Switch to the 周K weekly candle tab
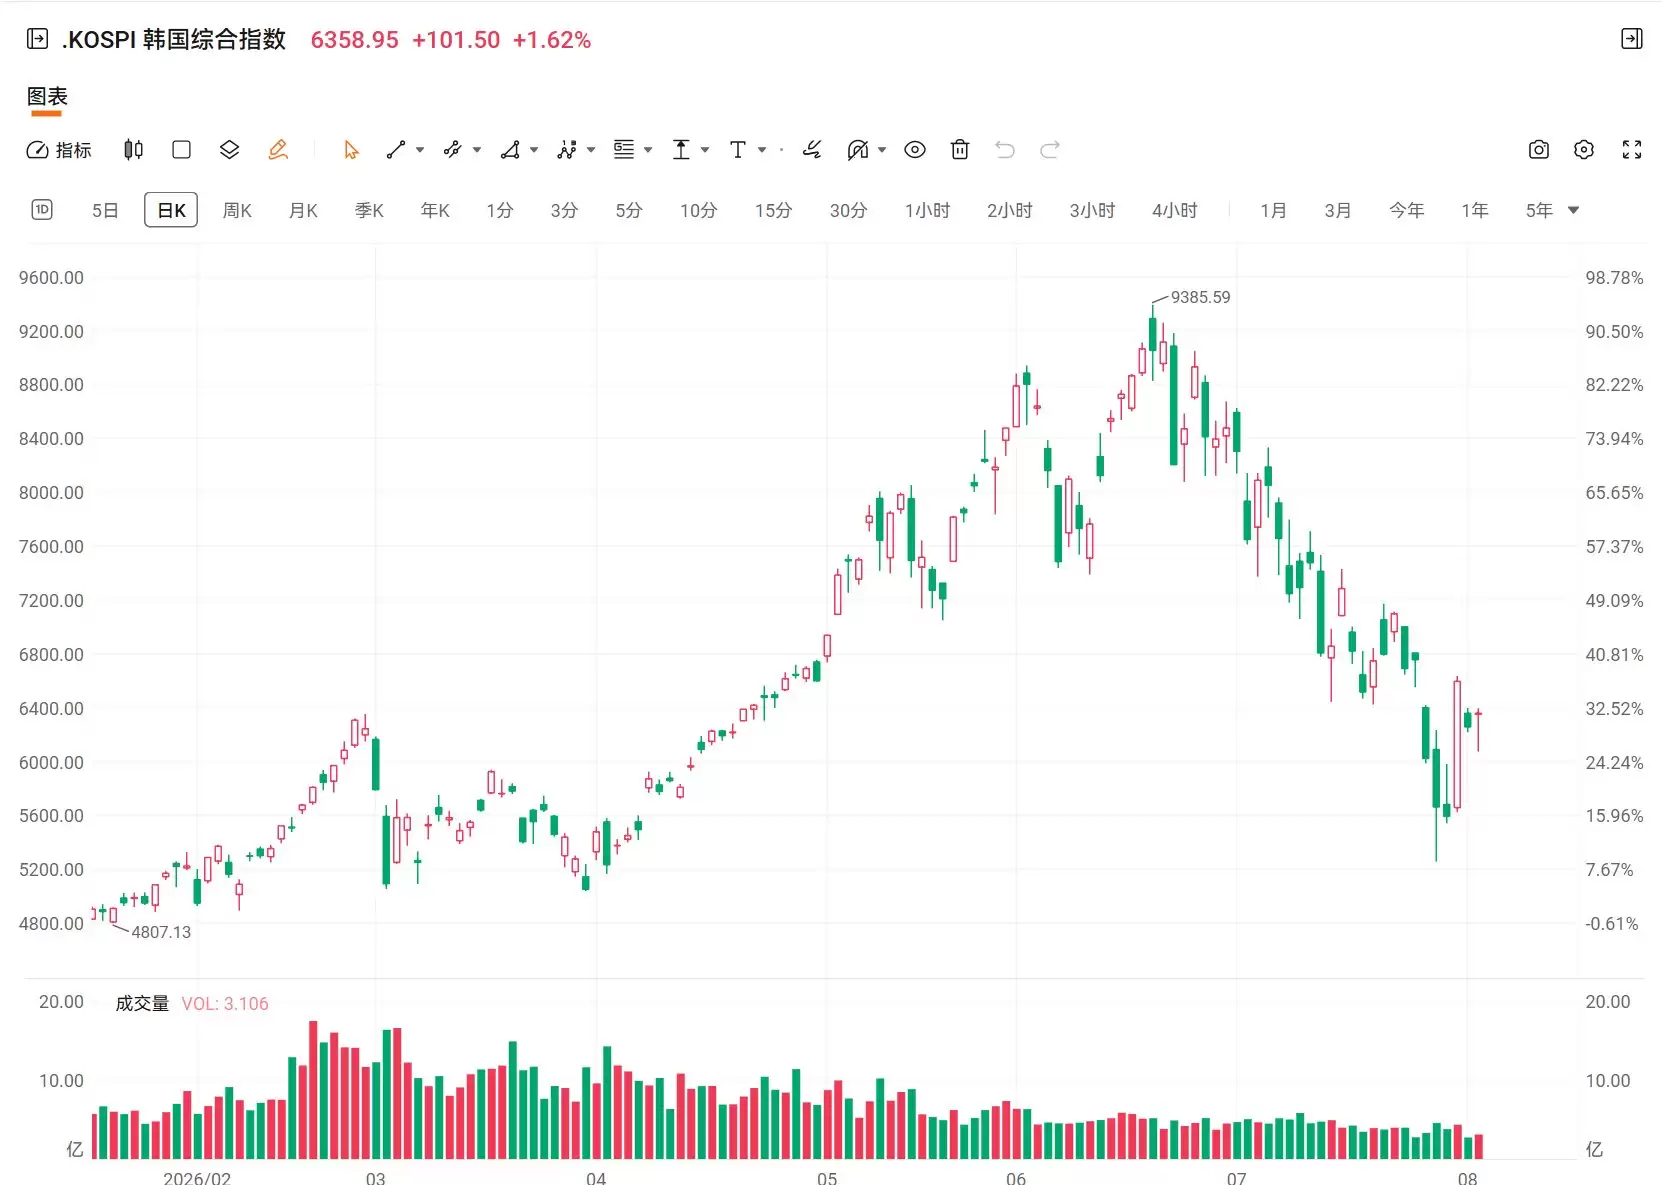1662x1185 pixels. point(237,210)
